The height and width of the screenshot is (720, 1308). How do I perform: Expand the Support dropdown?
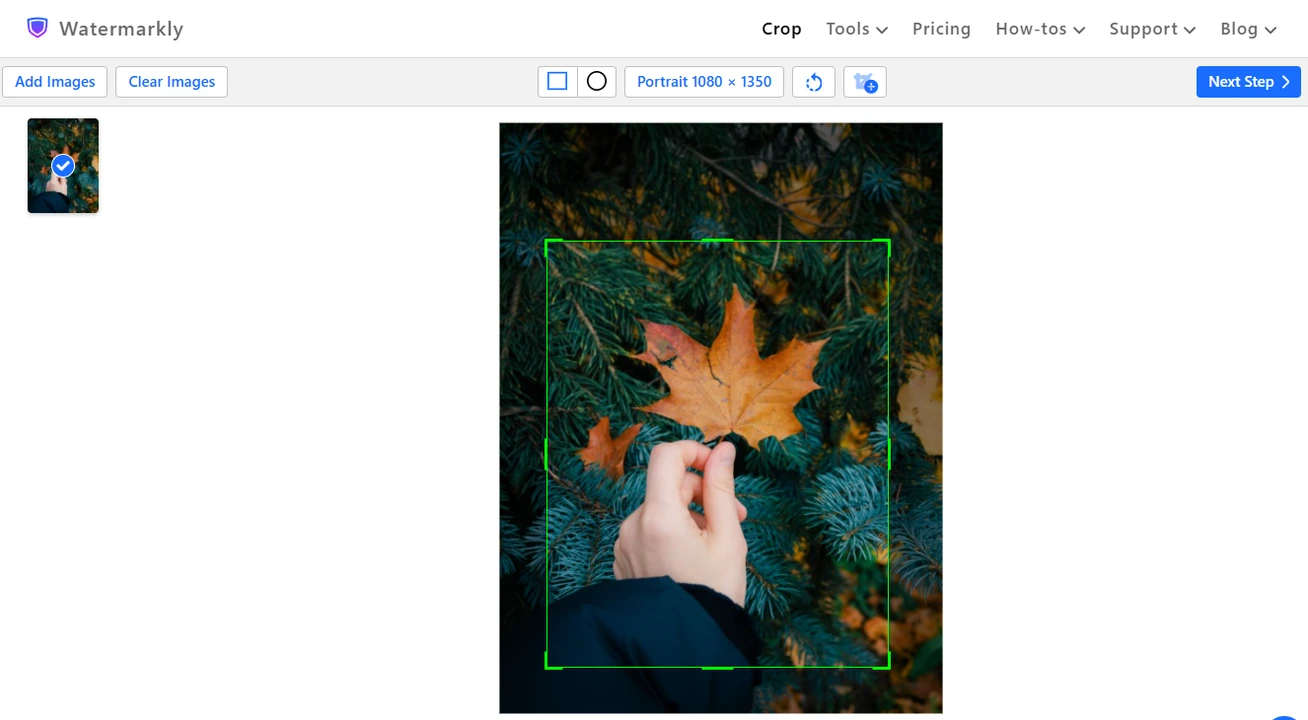point(1152,29)
